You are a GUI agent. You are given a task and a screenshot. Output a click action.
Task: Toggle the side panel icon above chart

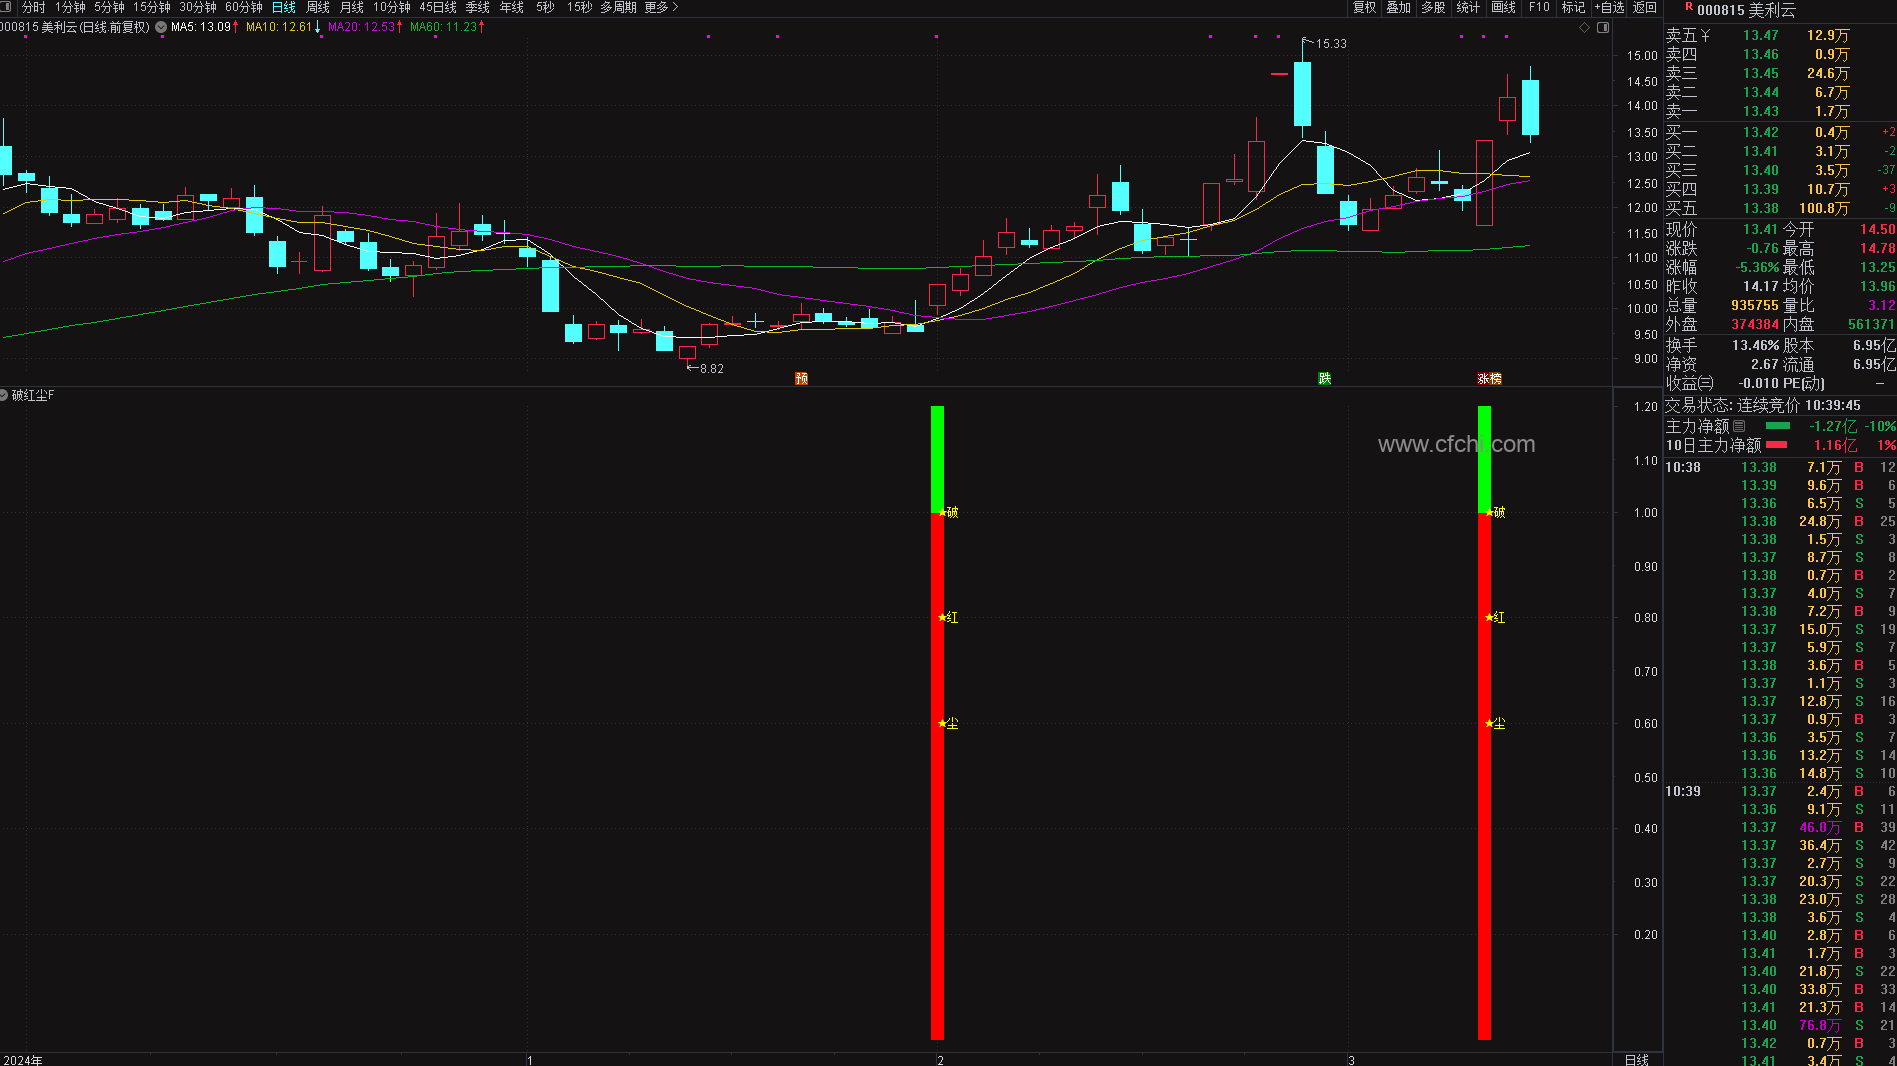[x=1603, y=28]
